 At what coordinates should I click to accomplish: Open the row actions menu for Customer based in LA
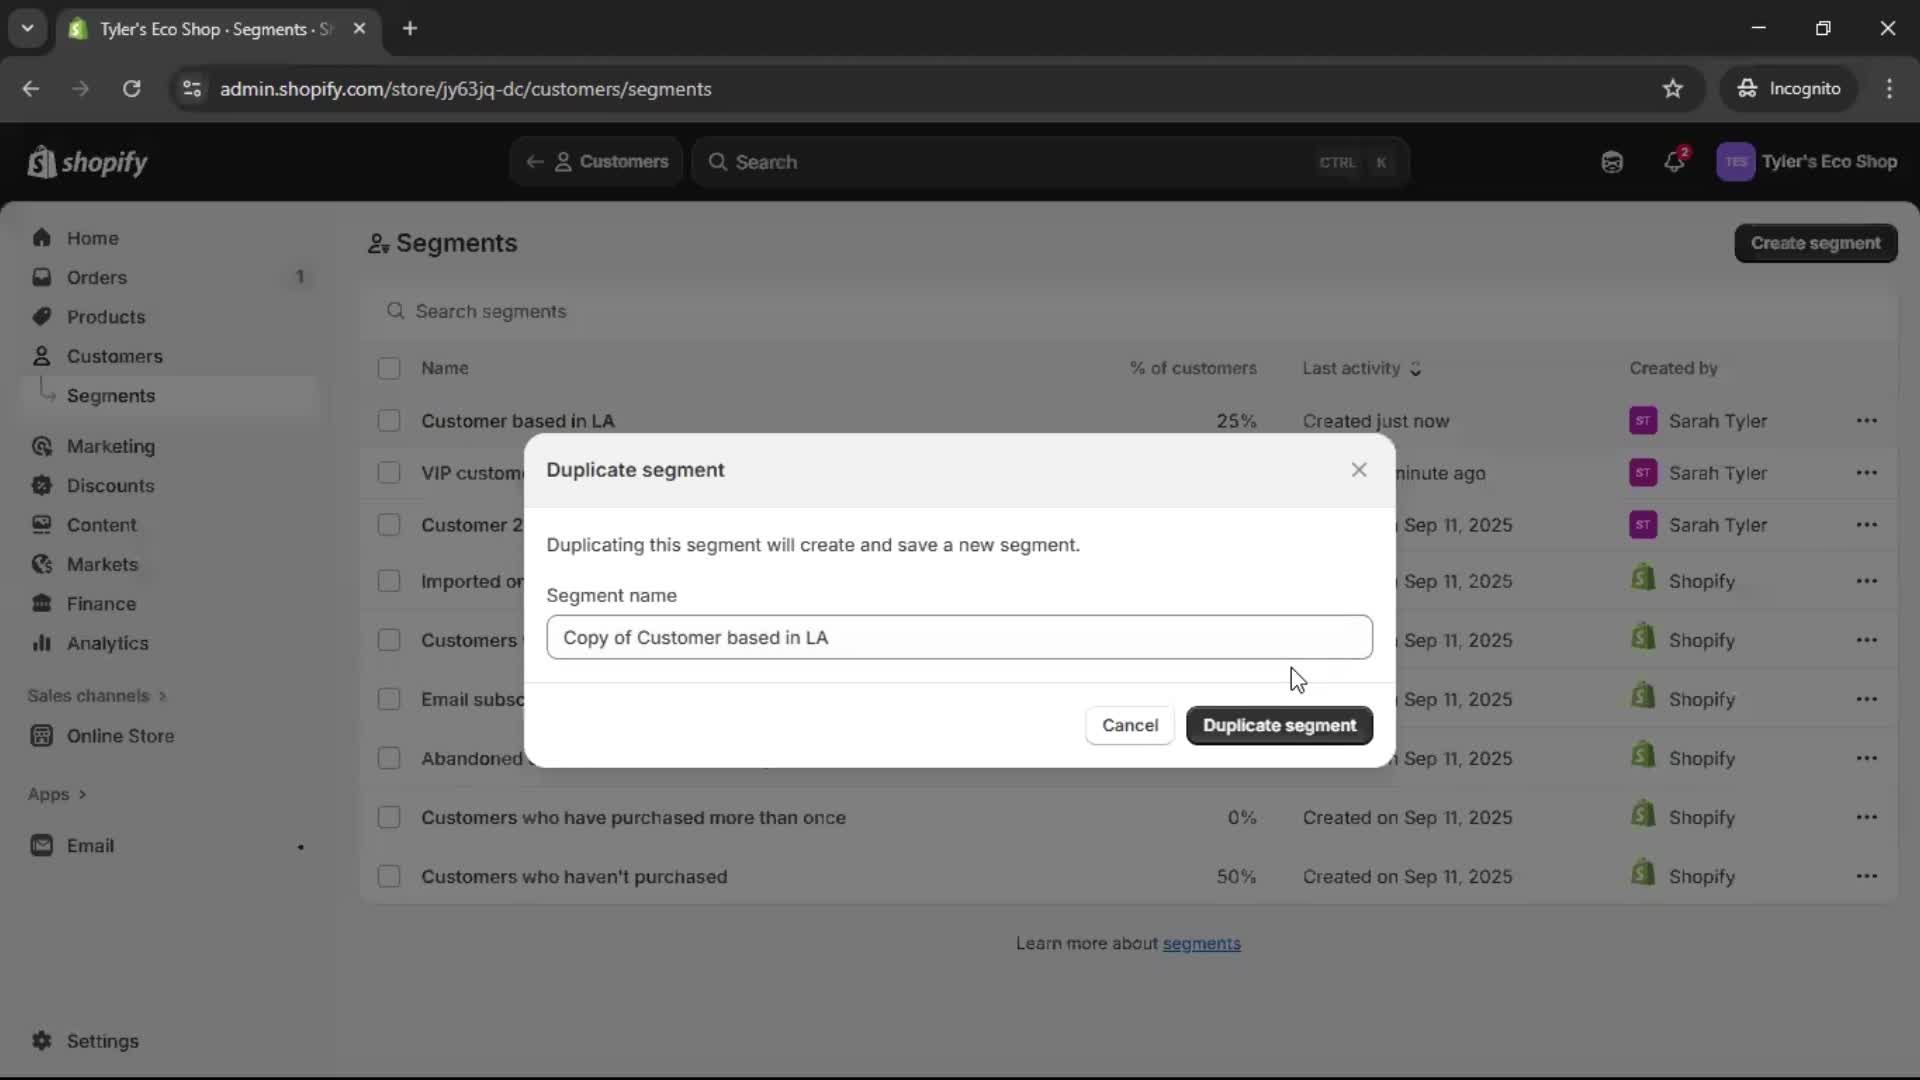point(1868,421)
